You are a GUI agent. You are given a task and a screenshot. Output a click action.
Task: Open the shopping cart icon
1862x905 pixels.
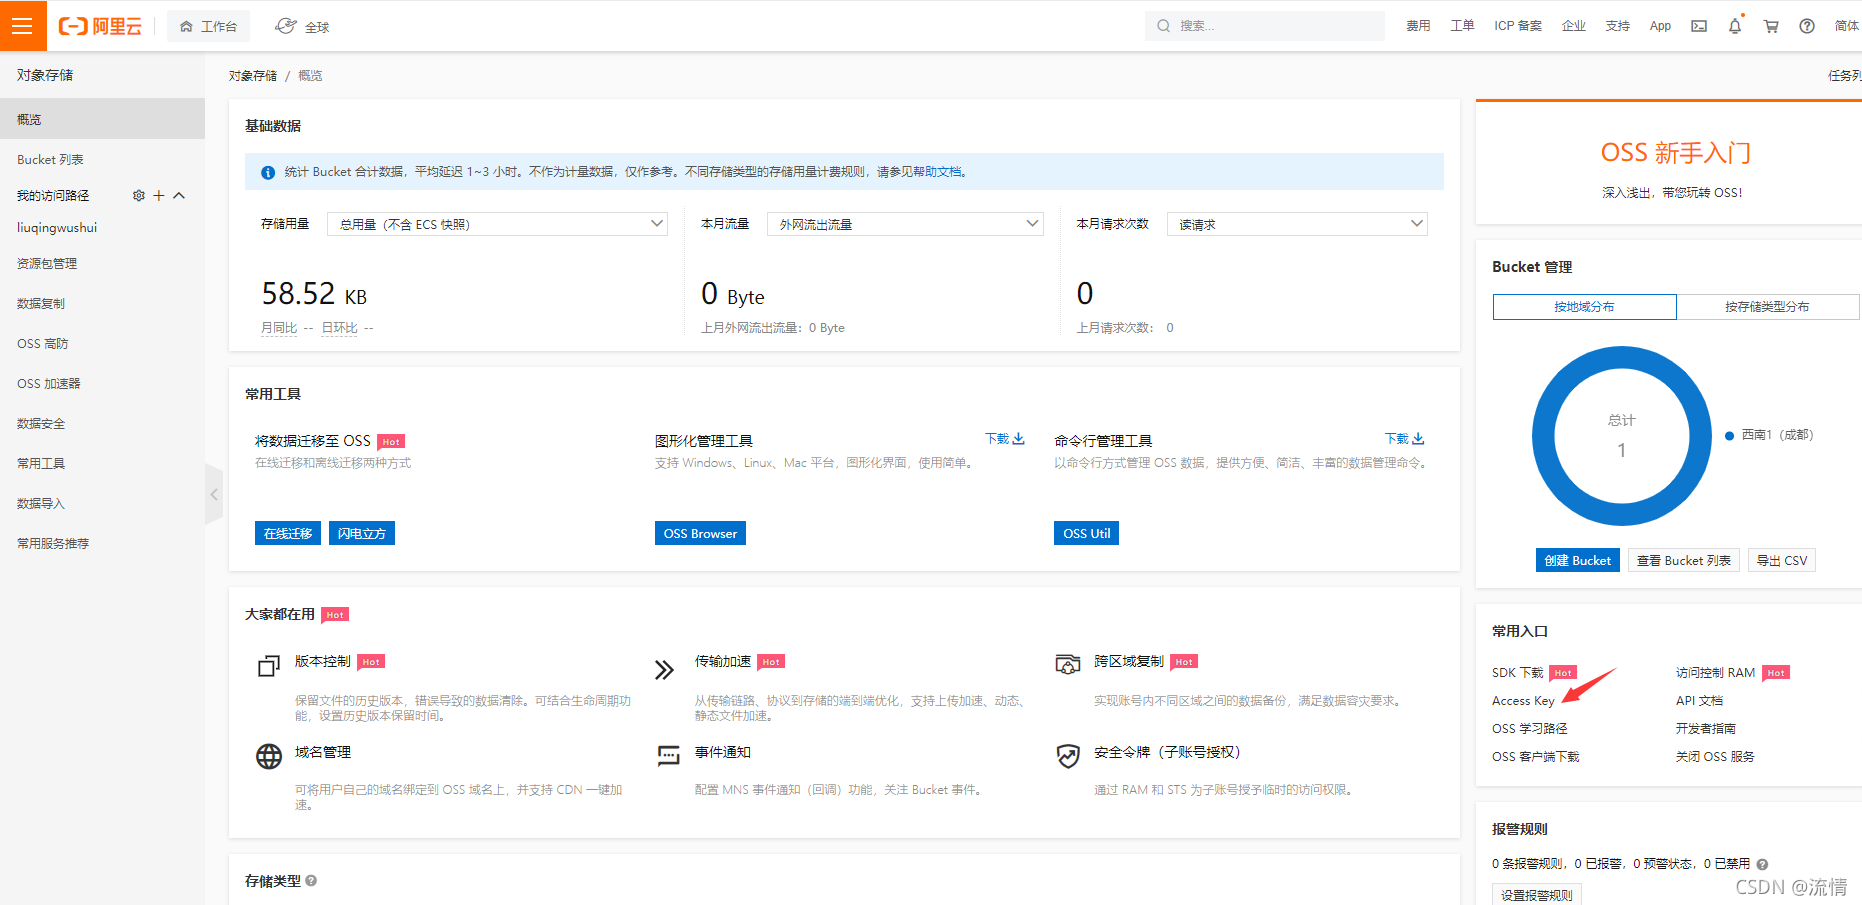click(x=1771, y=26)
